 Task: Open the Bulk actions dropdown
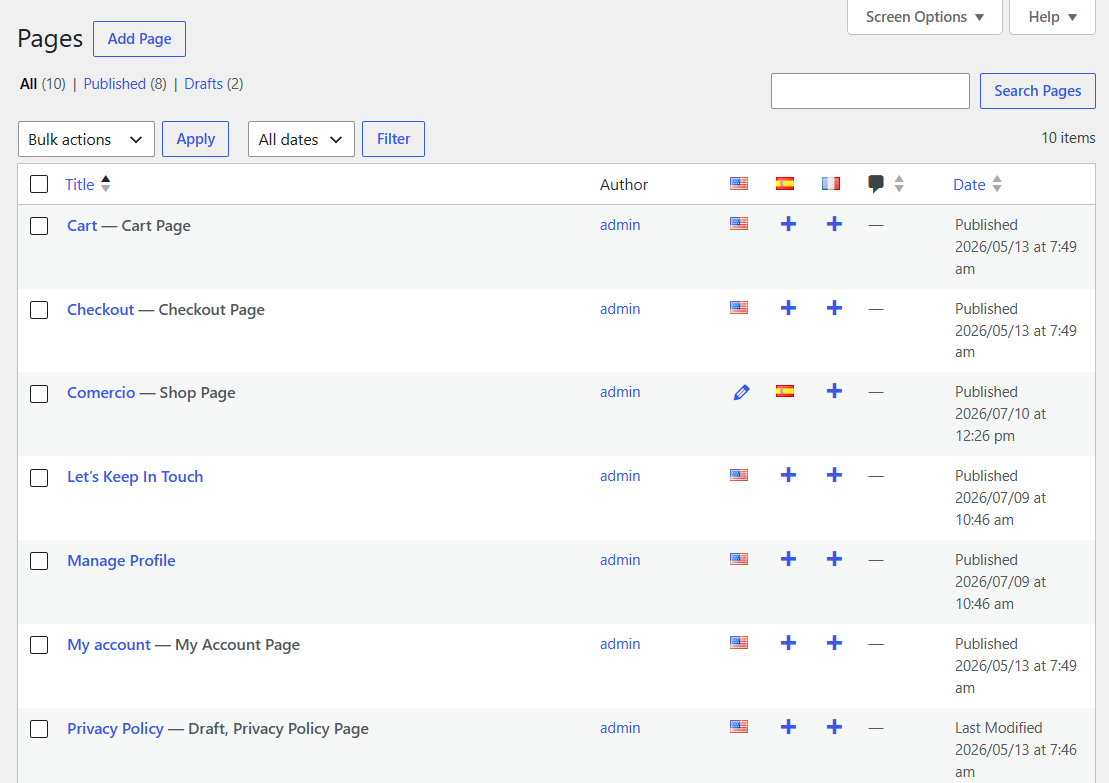click(86, 139)
